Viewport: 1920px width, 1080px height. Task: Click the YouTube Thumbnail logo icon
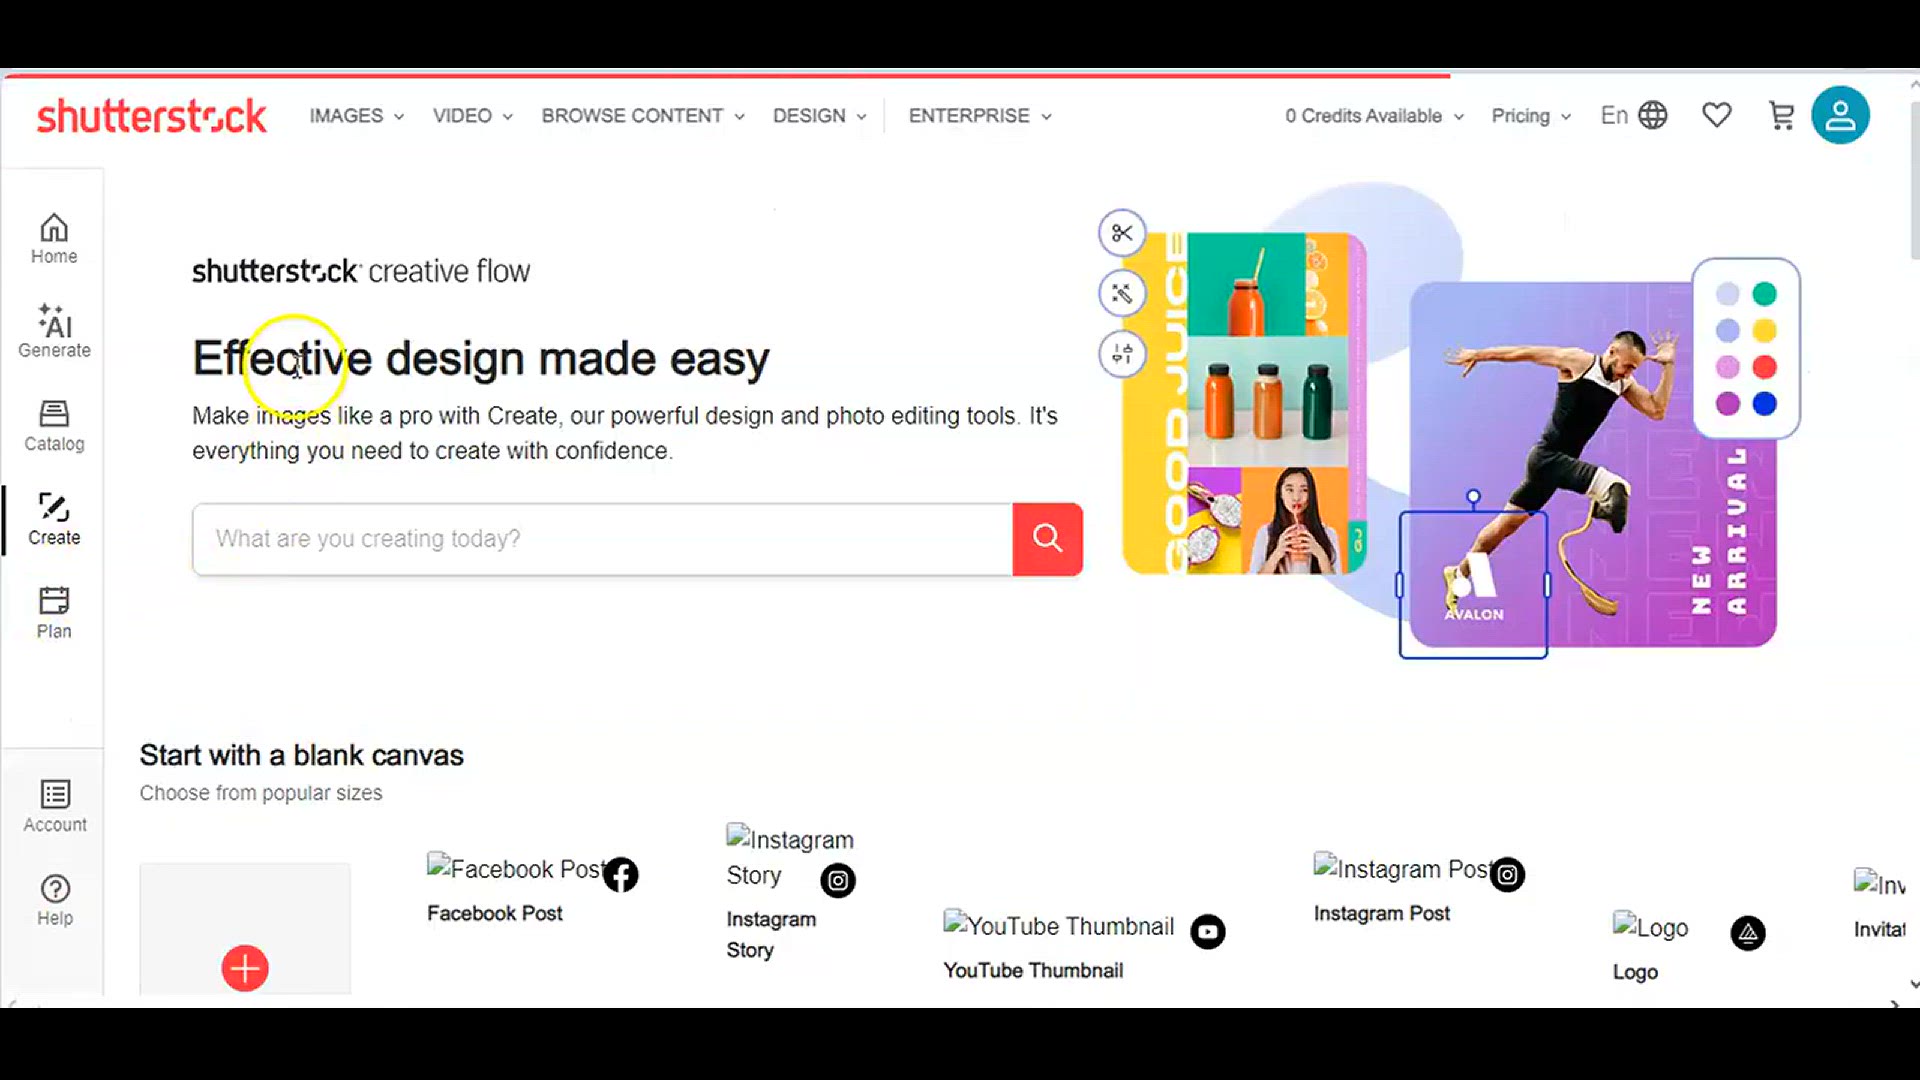(1208, 932)
